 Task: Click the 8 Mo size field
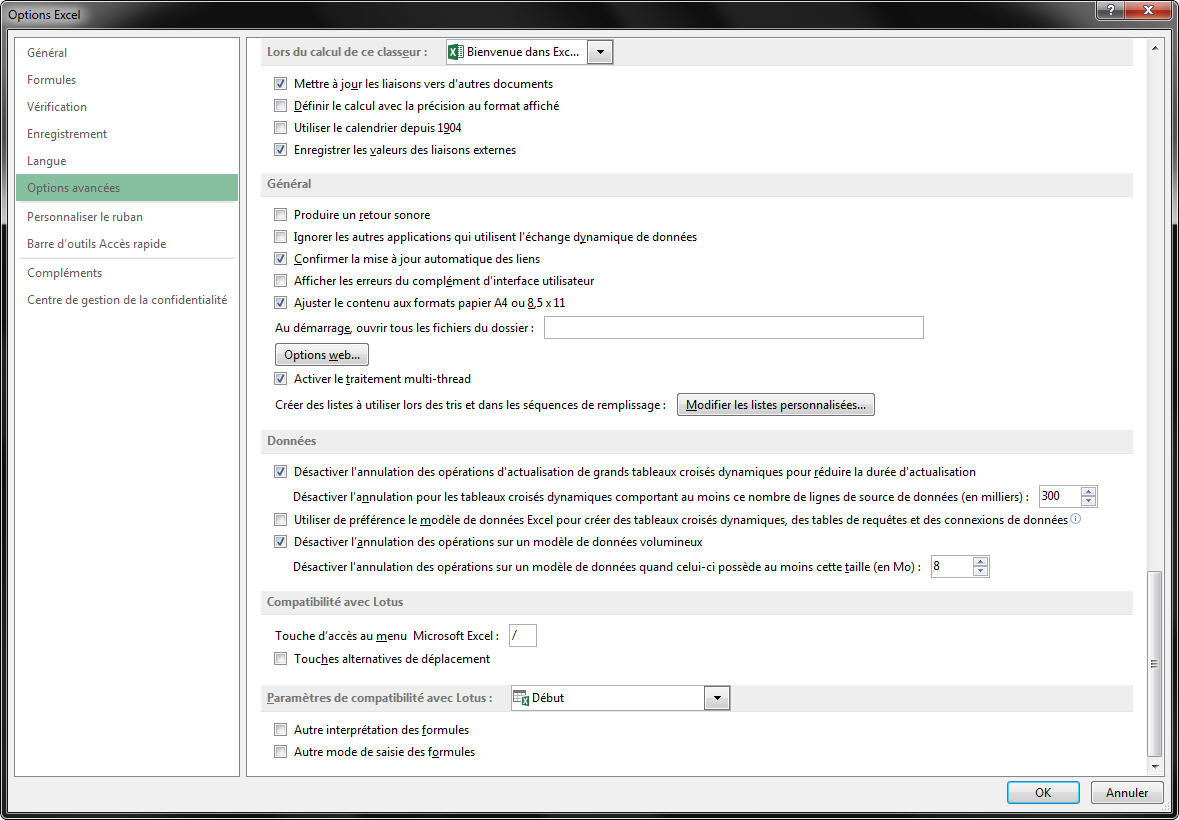pos(952,566)
